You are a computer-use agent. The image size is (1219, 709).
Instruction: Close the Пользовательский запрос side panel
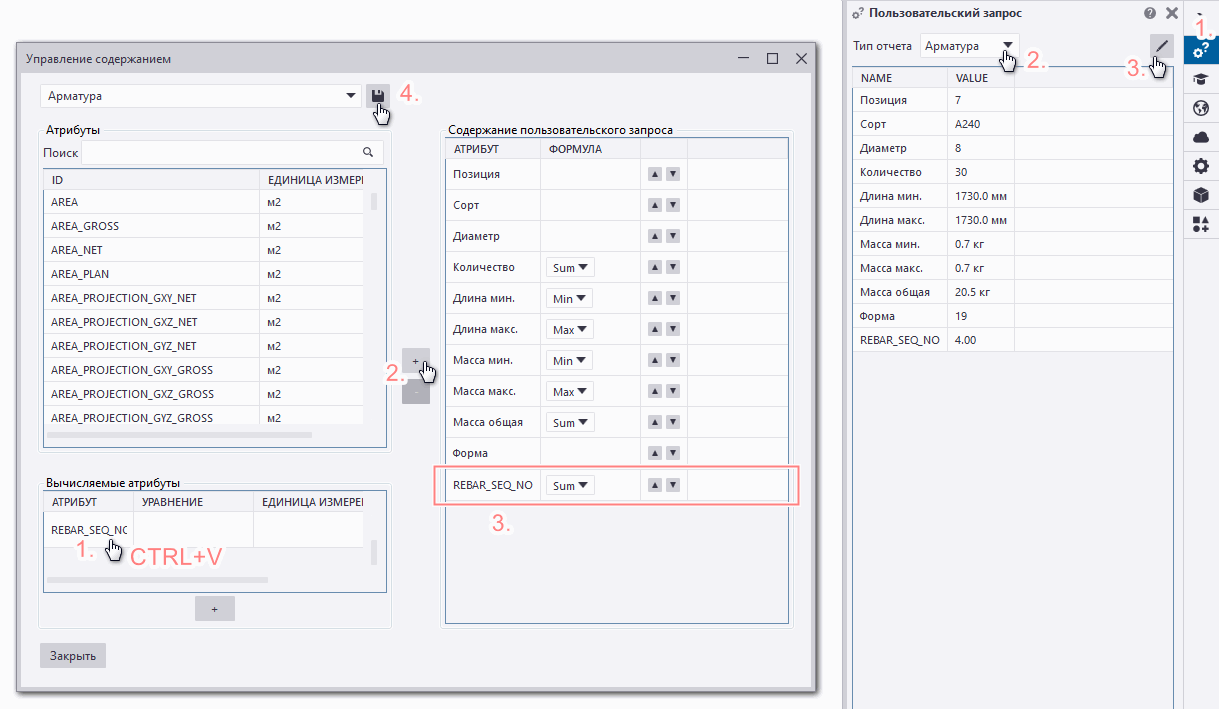[1172, 13]
